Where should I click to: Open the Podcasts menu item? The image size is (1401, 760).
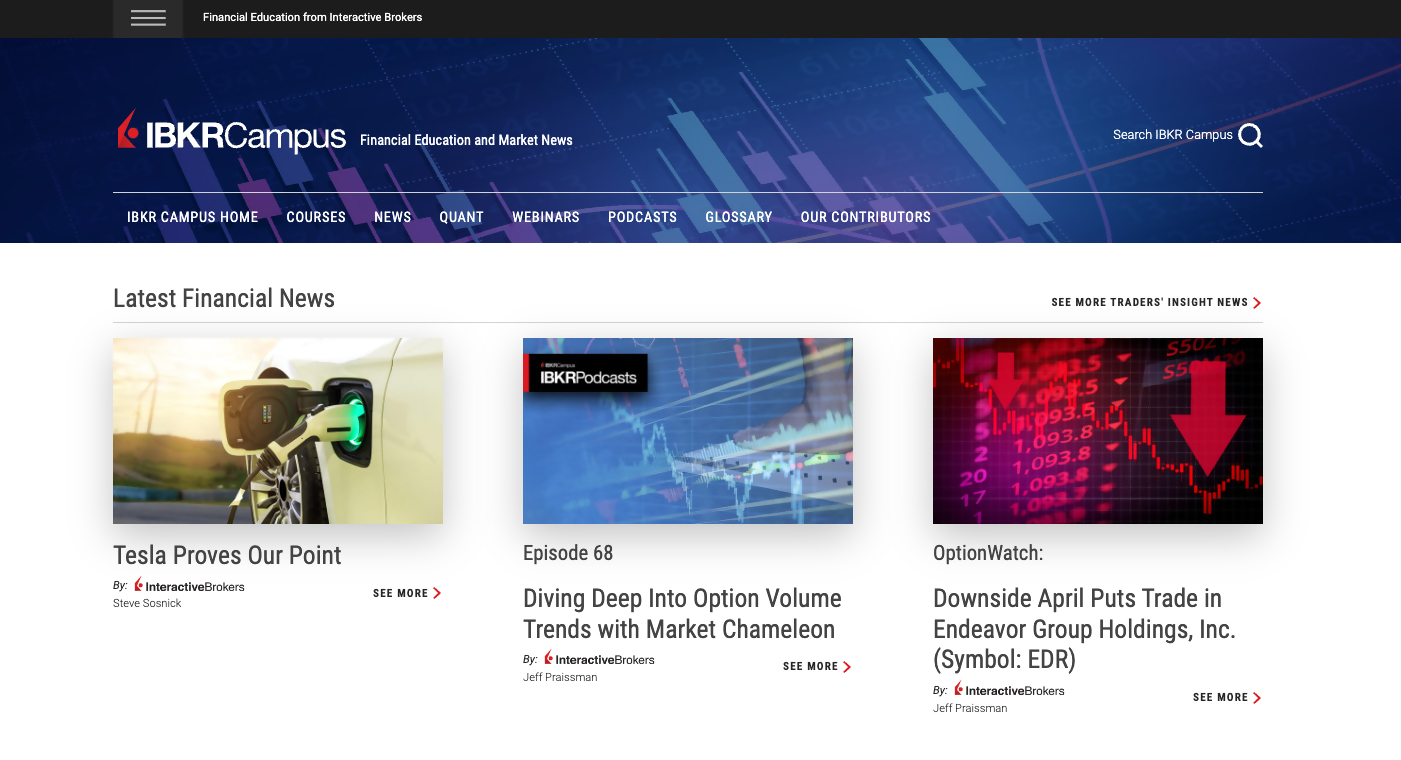tap(643, 217)
